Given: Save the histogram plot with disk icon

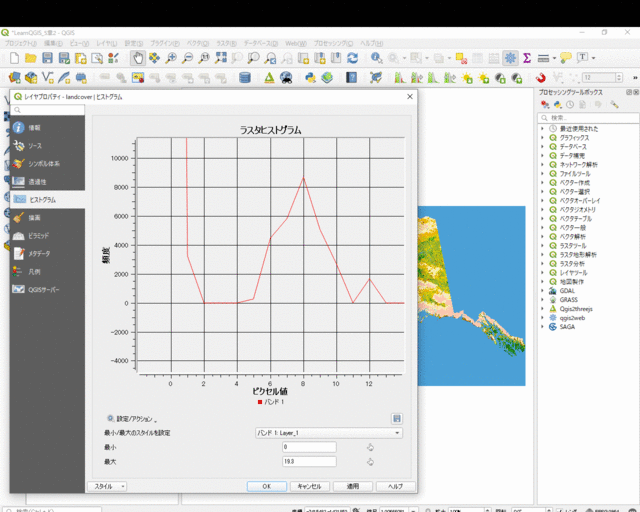Looking at the screenshot, I should coord(396,419).
